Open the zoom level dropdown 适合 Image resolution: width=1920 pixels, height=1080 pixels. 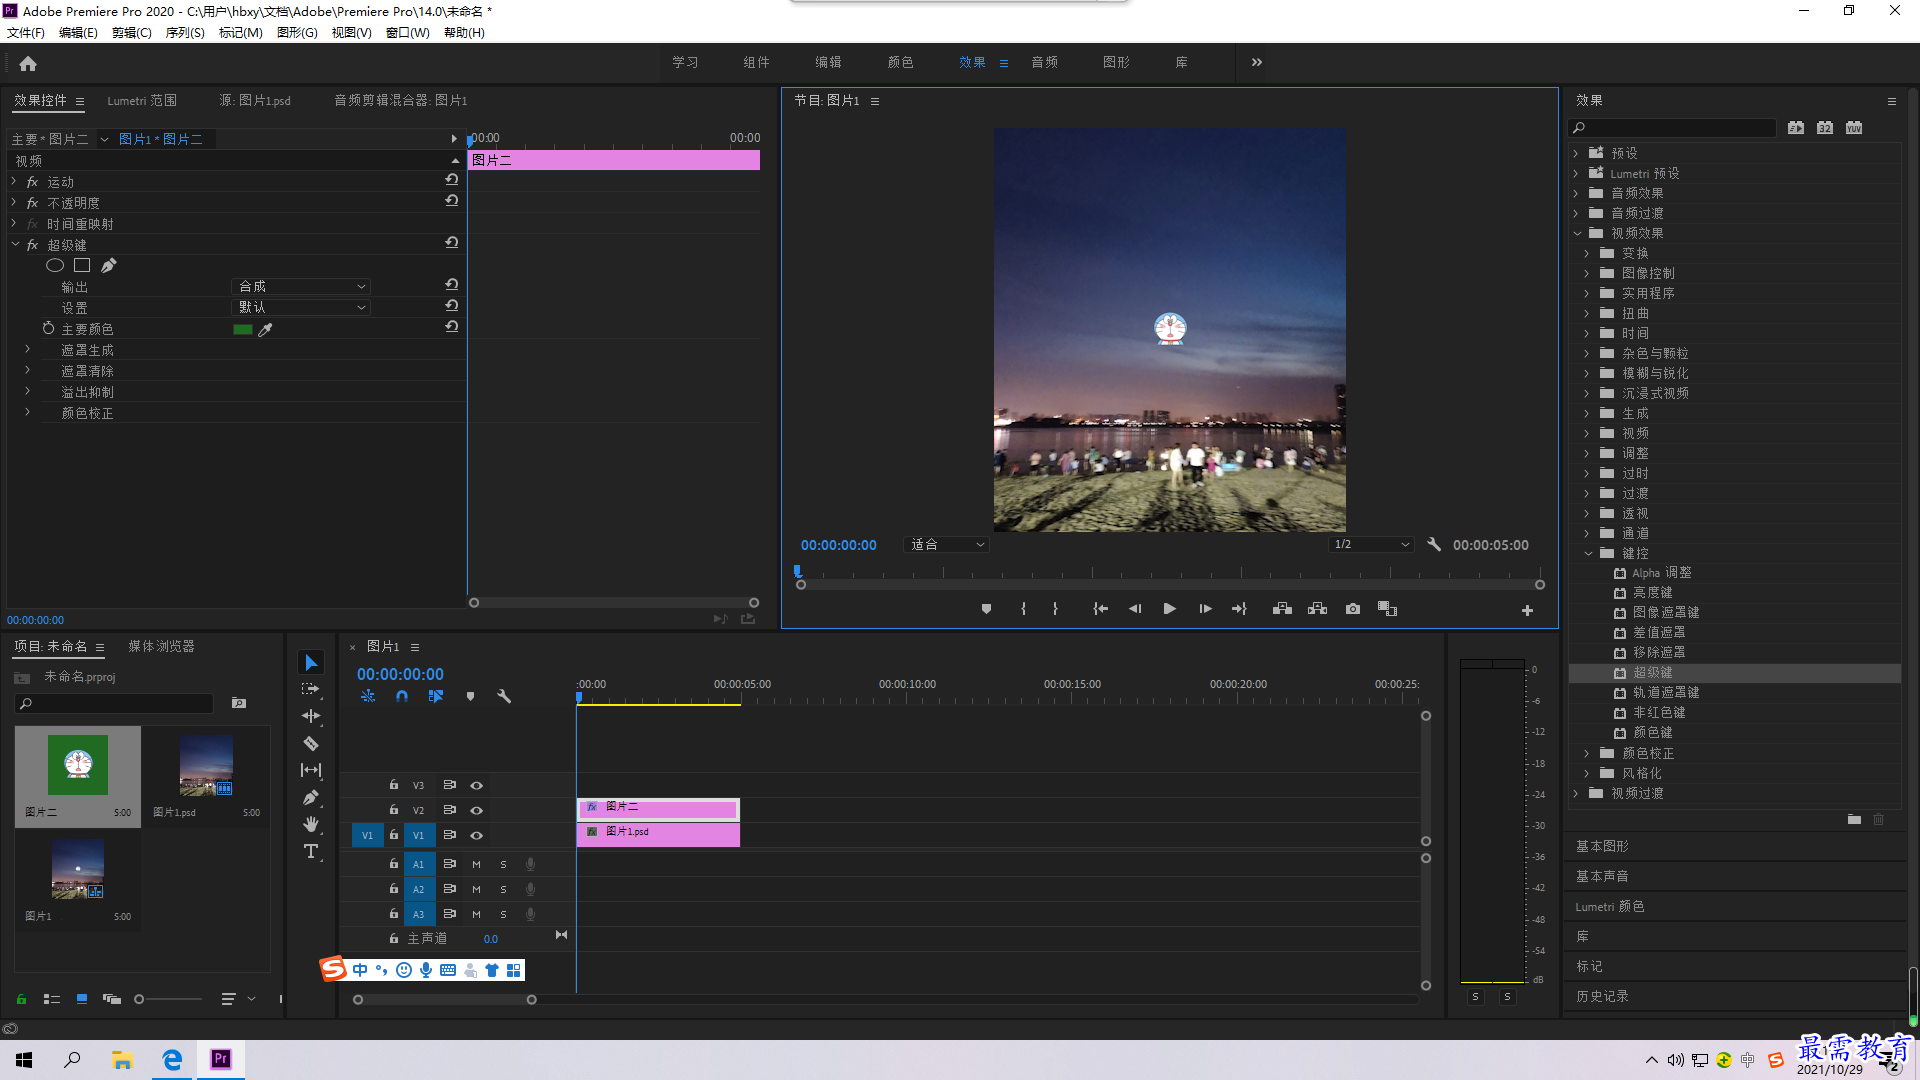pos(946,545)
